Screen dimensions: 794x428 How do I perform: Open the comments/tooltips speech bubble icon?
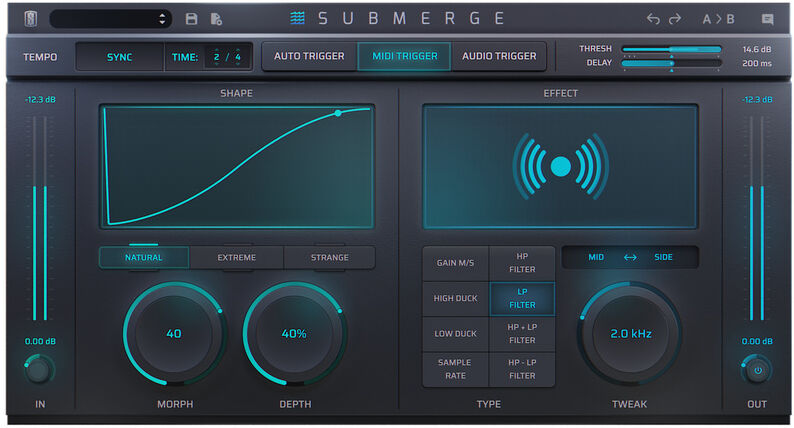tap(767, 19)
